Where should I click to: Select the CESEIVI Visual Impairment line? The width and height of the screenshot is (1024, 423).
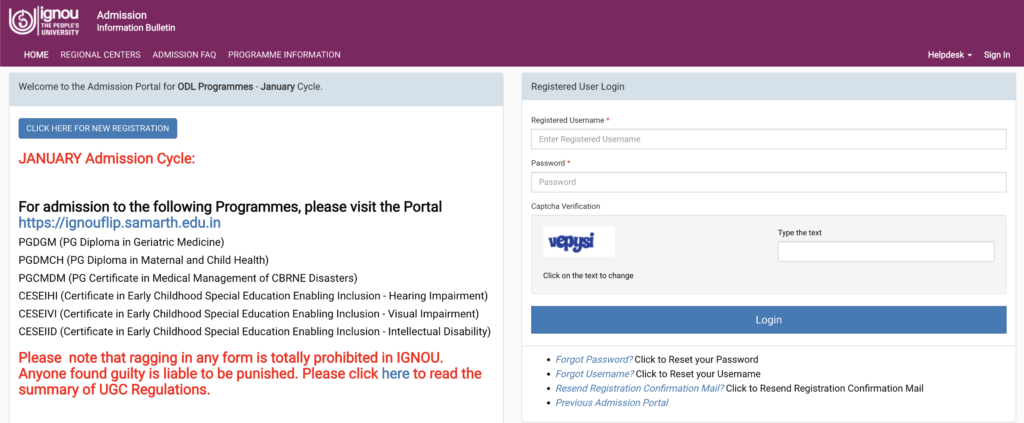[249, 314]
